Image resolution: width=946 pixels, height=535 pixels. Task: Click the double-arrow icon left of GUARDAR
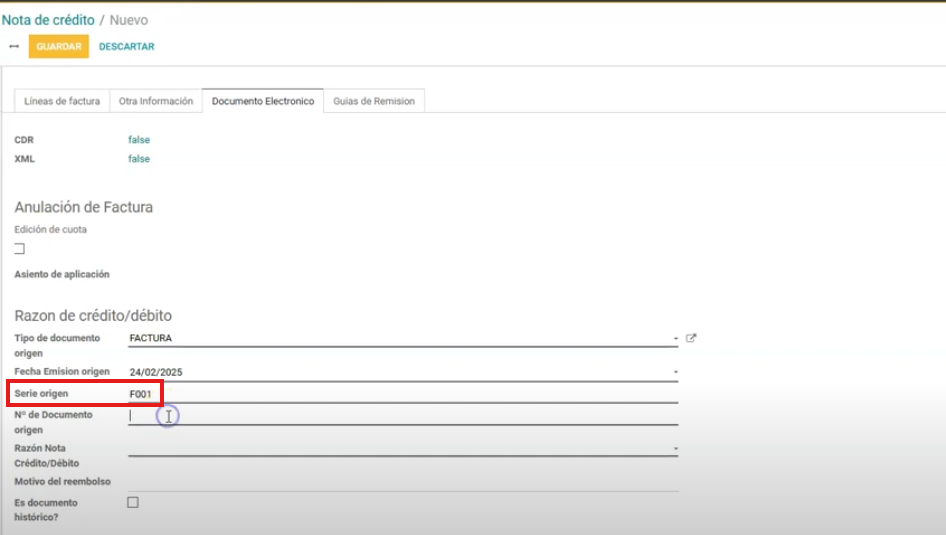pos(14,47)
